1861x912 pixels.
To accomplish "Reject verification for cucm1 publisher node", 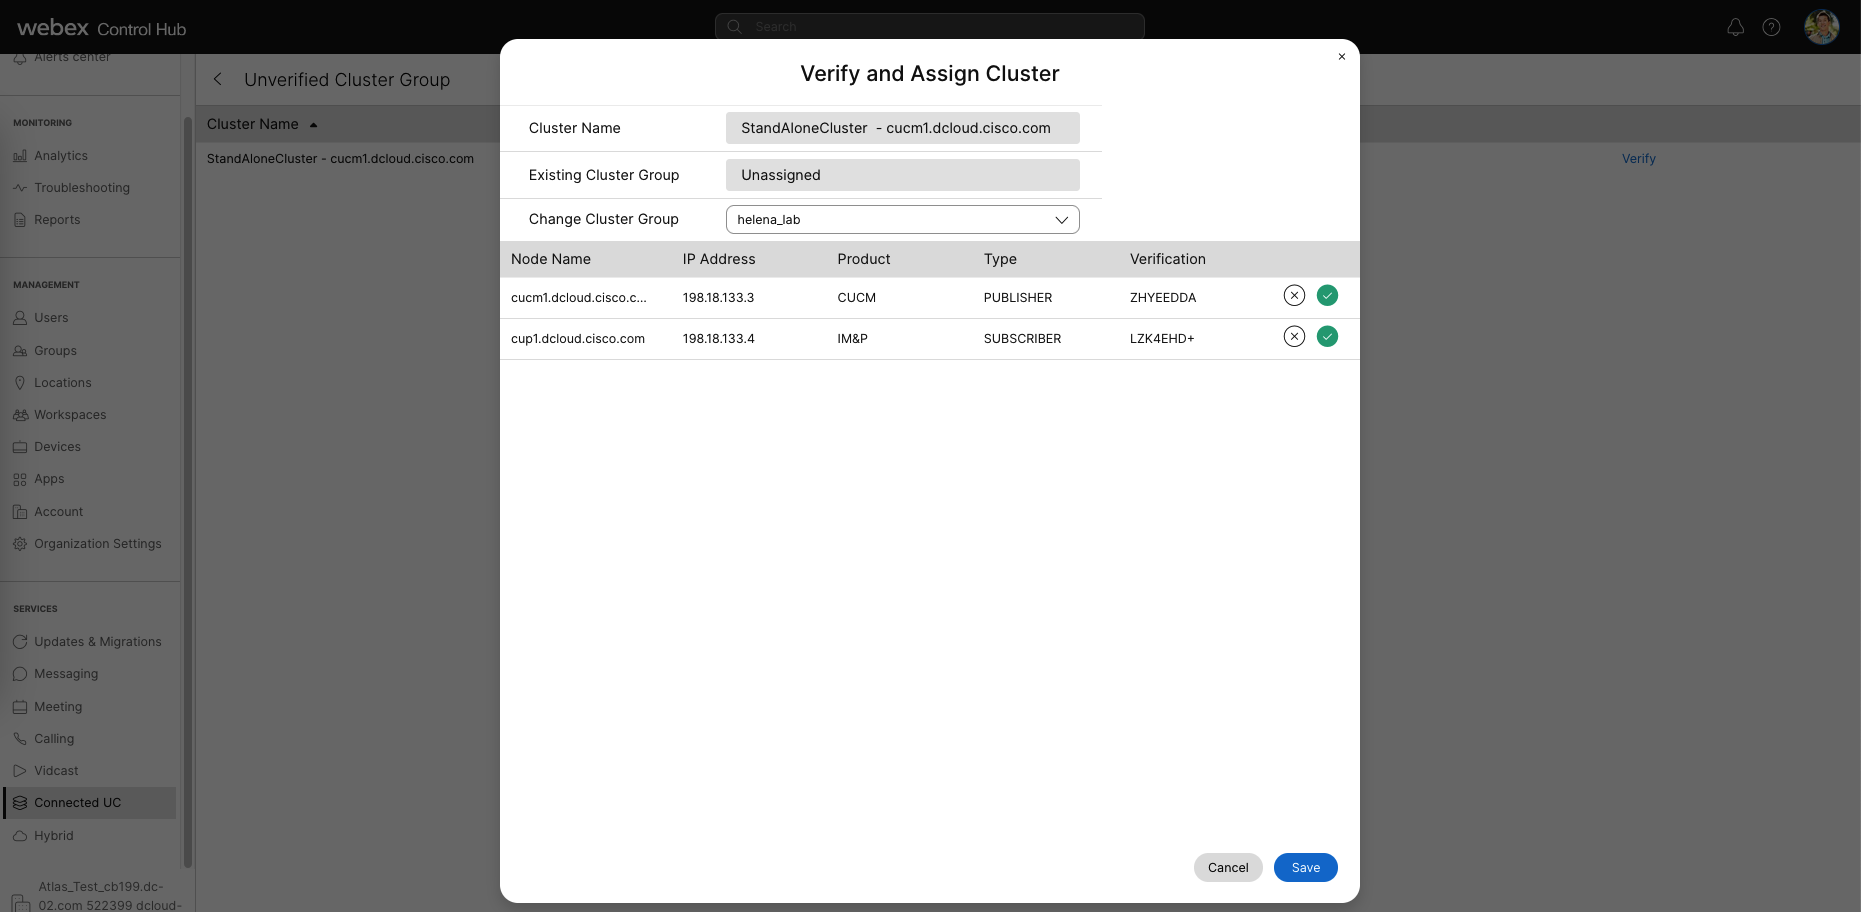I will pyautogui.click(x=1294, y=296).
